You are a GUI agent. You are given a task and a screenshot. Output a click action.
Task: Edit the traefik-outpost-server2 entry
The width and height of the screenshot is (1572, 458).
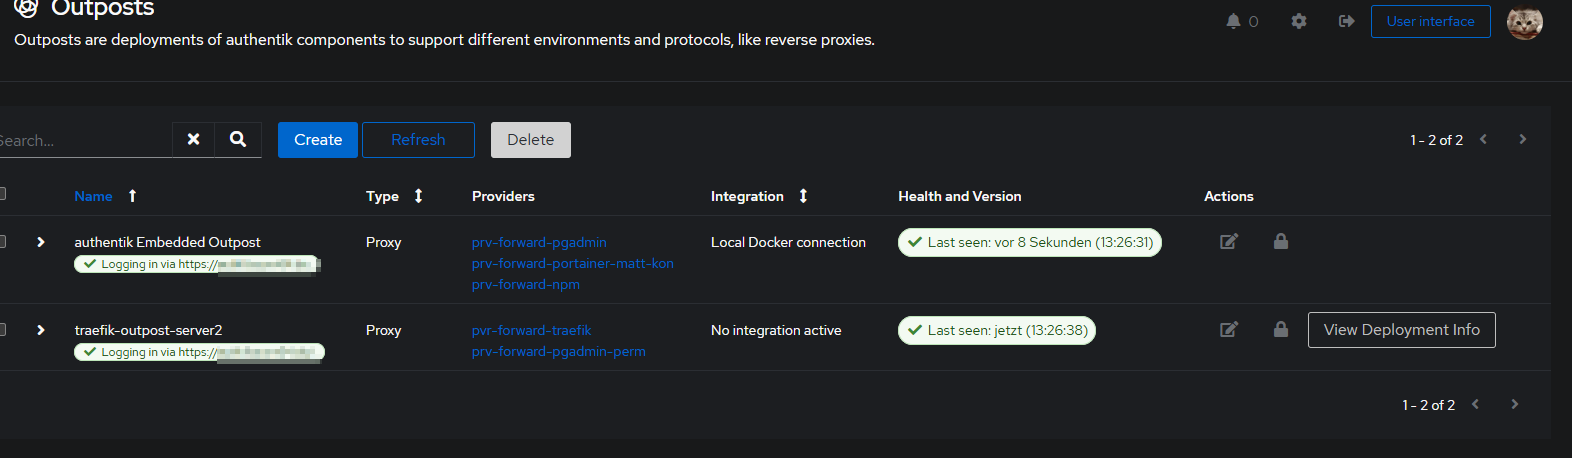click(1229, 329)
